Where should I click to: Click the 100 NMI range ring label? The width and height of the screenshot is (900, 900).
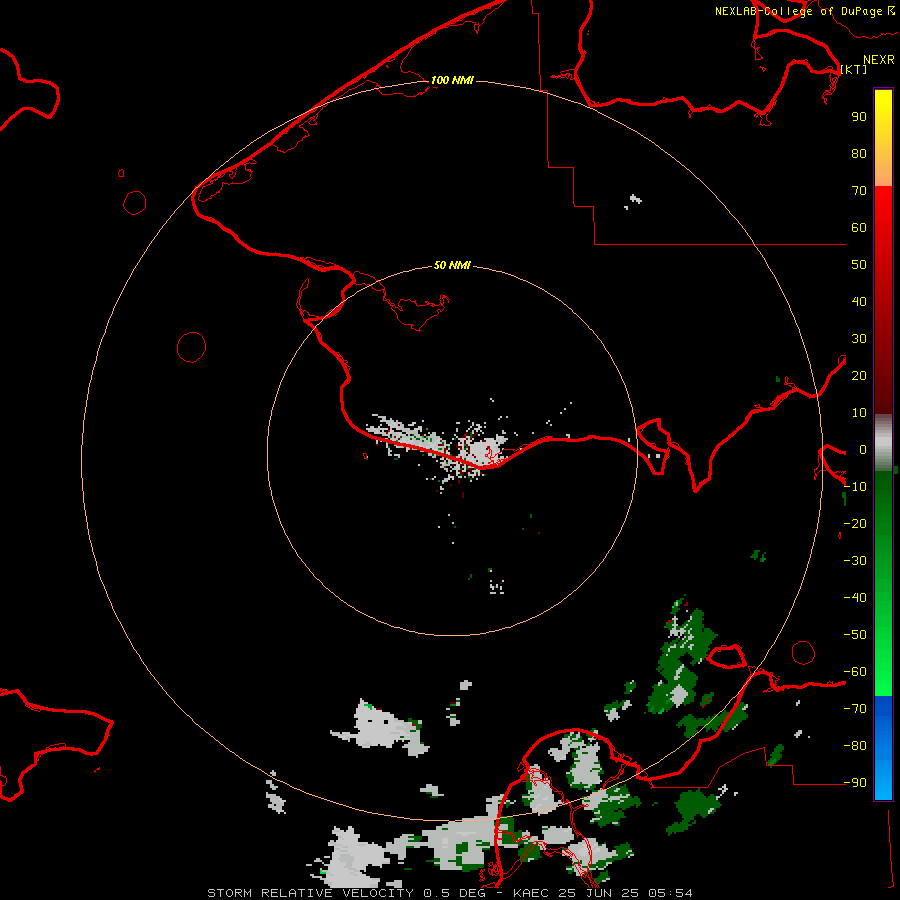click(x=452, y=80)
